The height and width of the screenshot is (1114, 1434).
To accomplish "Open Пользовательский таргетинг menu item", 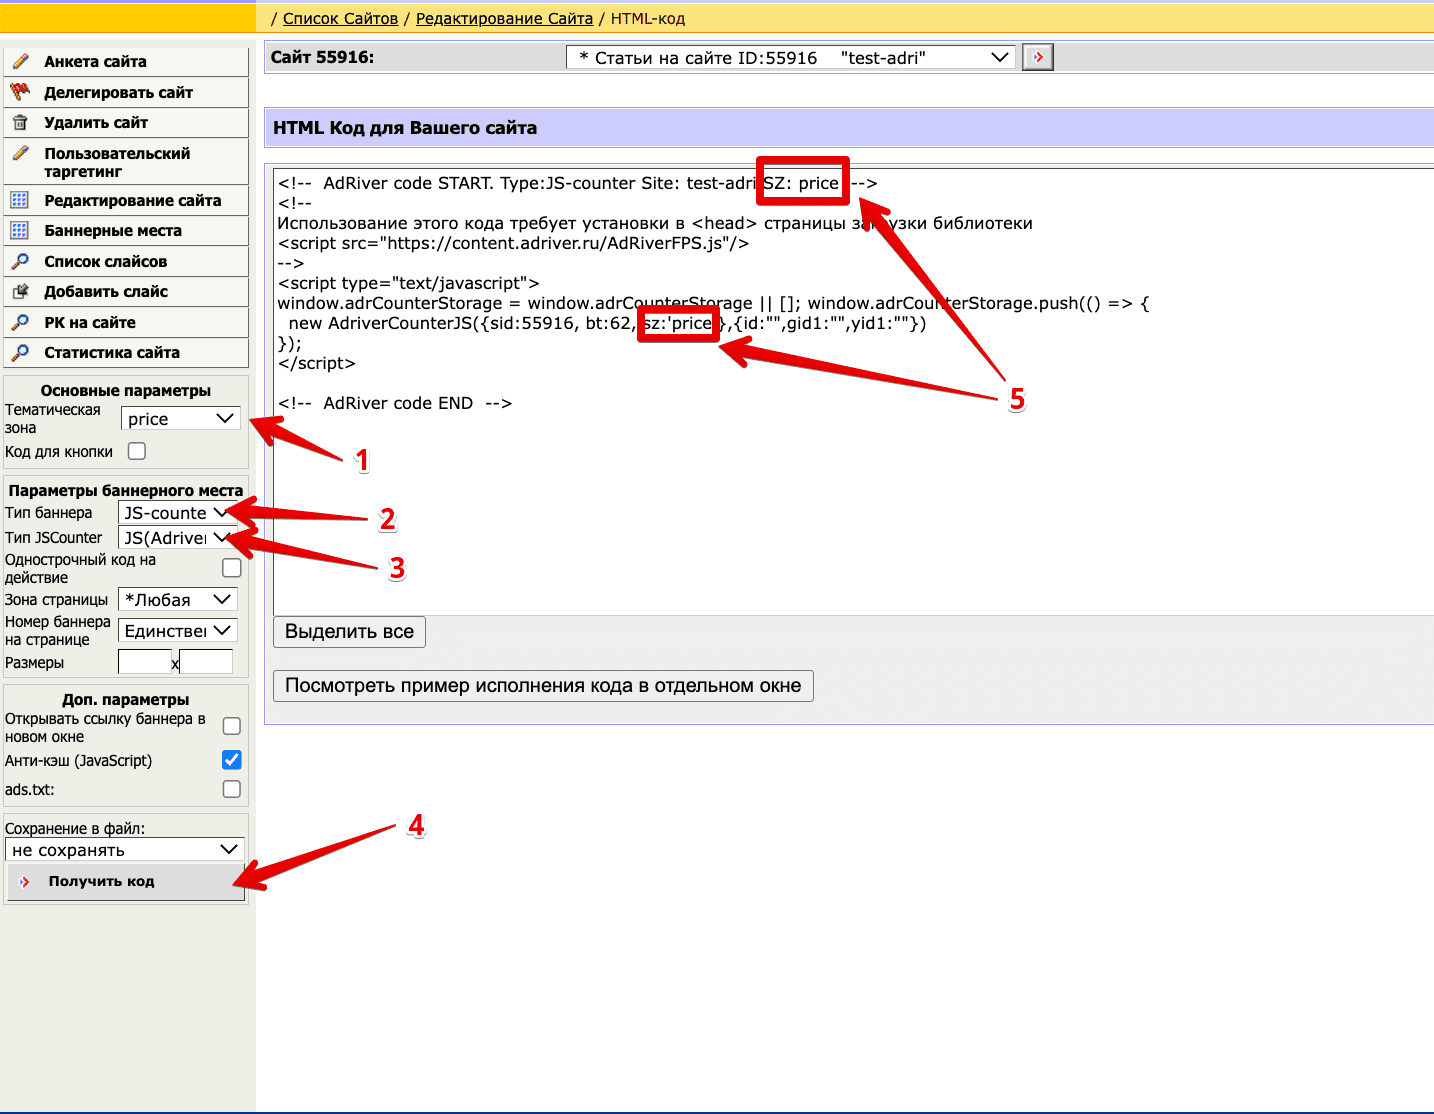I will (126, 162).
